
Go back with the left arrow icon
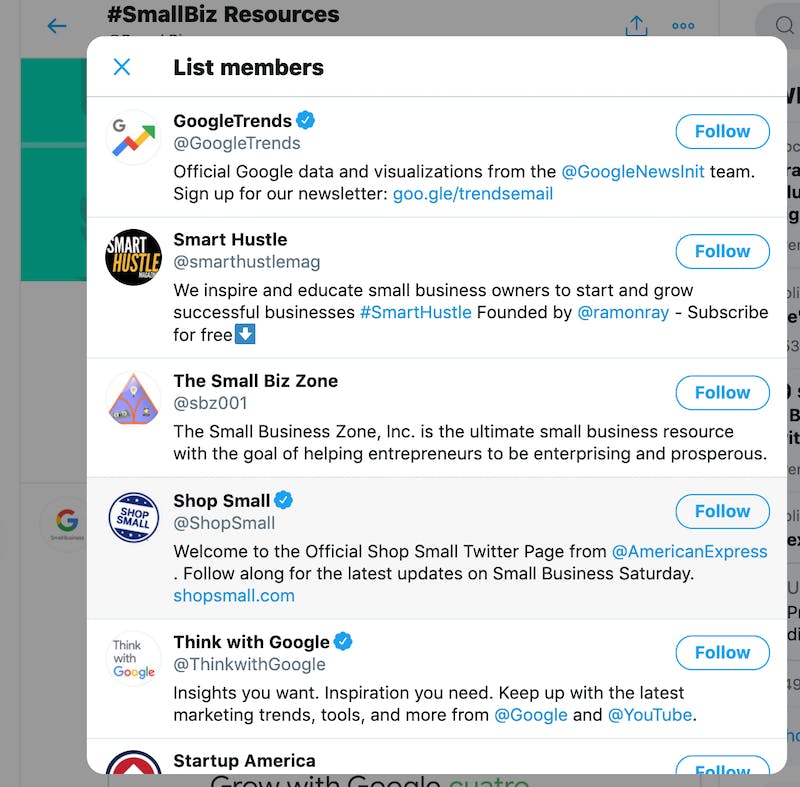pos(57,26)
